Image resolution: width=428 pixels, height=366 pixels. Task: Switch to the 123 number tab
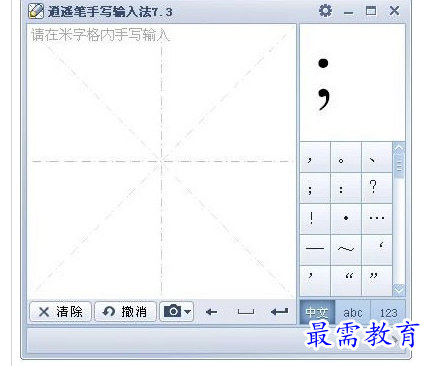pyautogui.click(x=388, y=312)
